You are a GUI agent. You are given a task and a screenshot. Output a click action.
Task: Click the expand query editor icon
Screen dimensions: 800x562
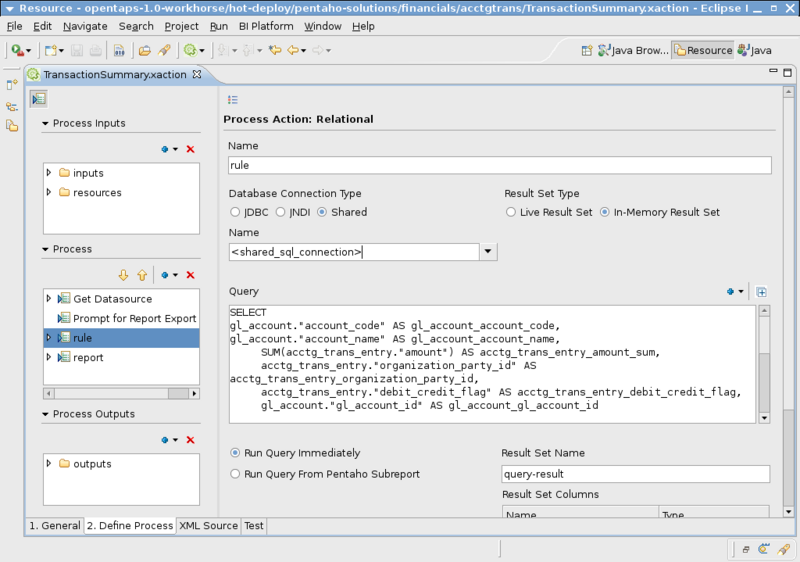click(x=761, y=292)
